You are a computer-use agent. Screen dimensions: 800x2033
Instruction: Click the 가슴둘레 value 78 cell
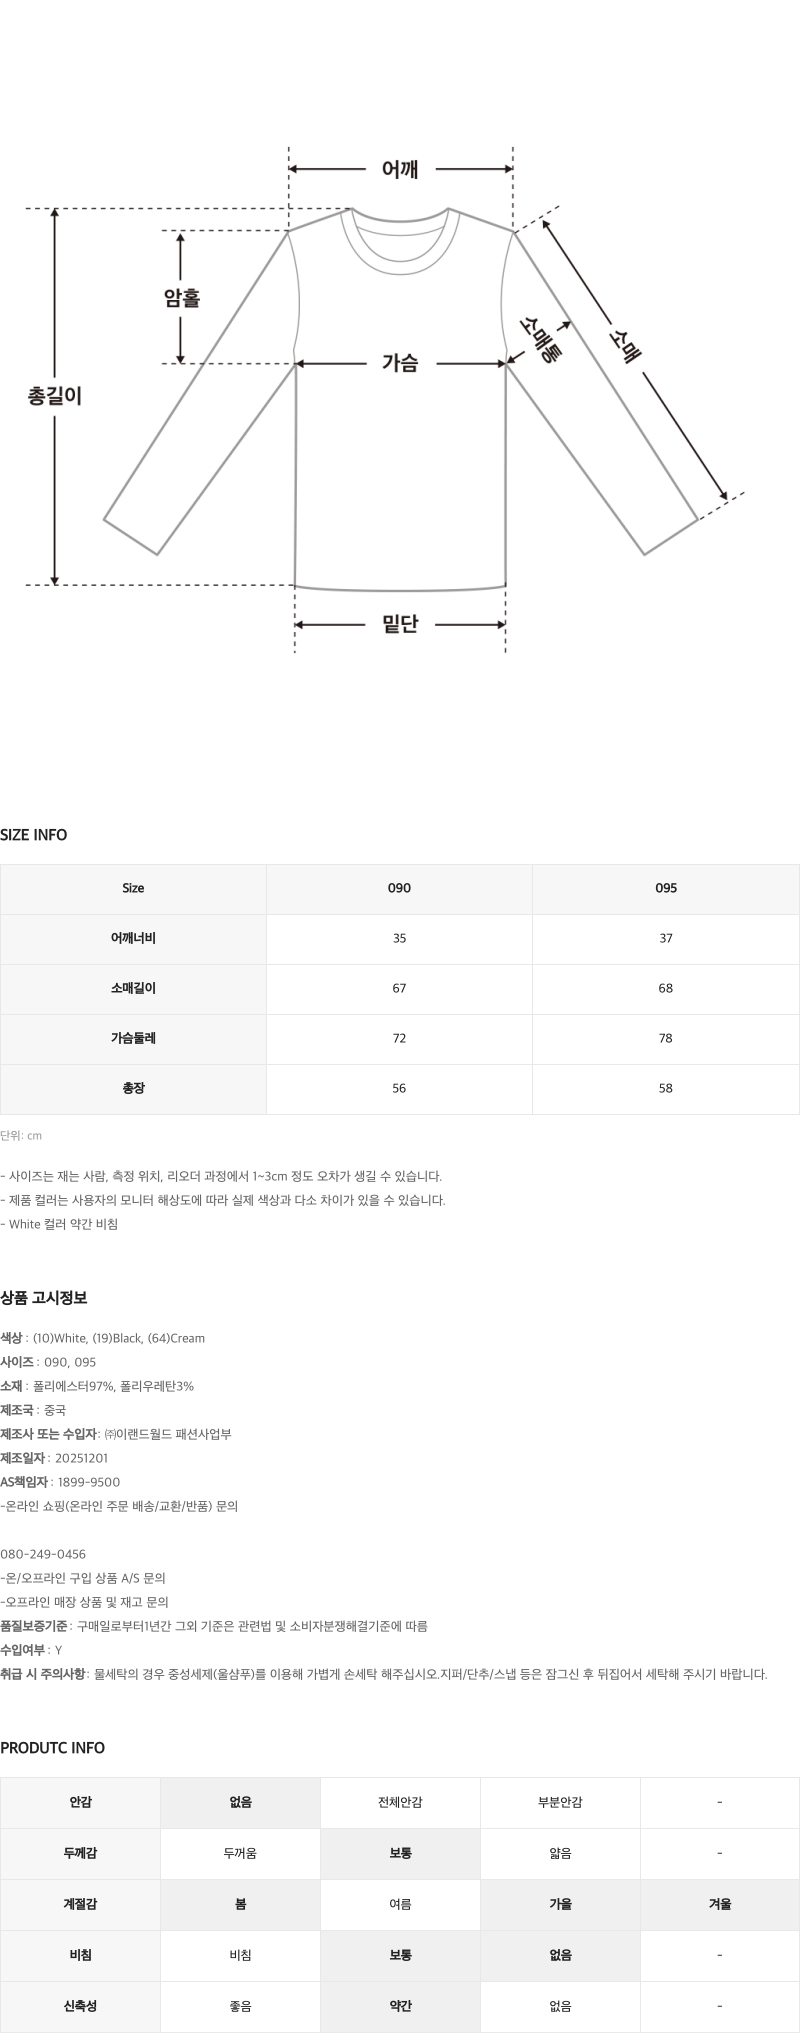[x=666, y=1038]
